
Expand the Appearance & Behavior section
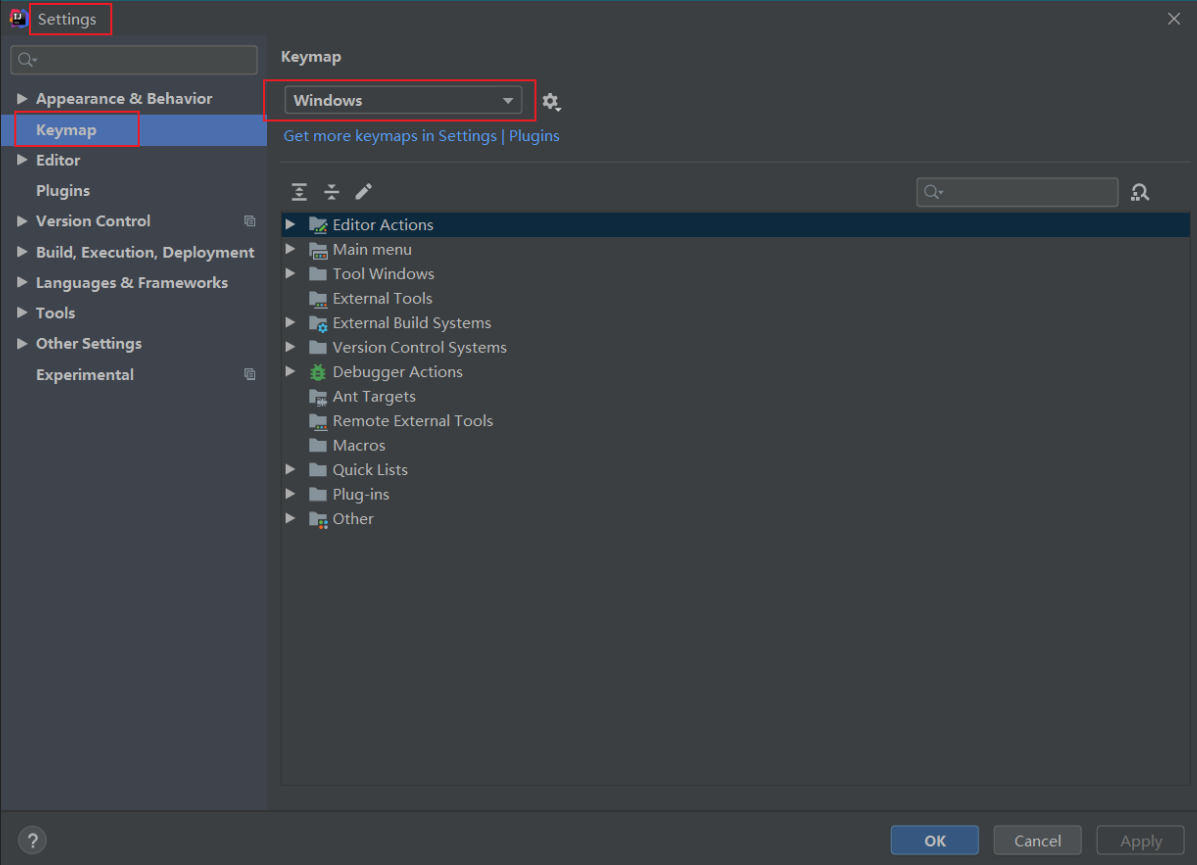coord(22,98)
